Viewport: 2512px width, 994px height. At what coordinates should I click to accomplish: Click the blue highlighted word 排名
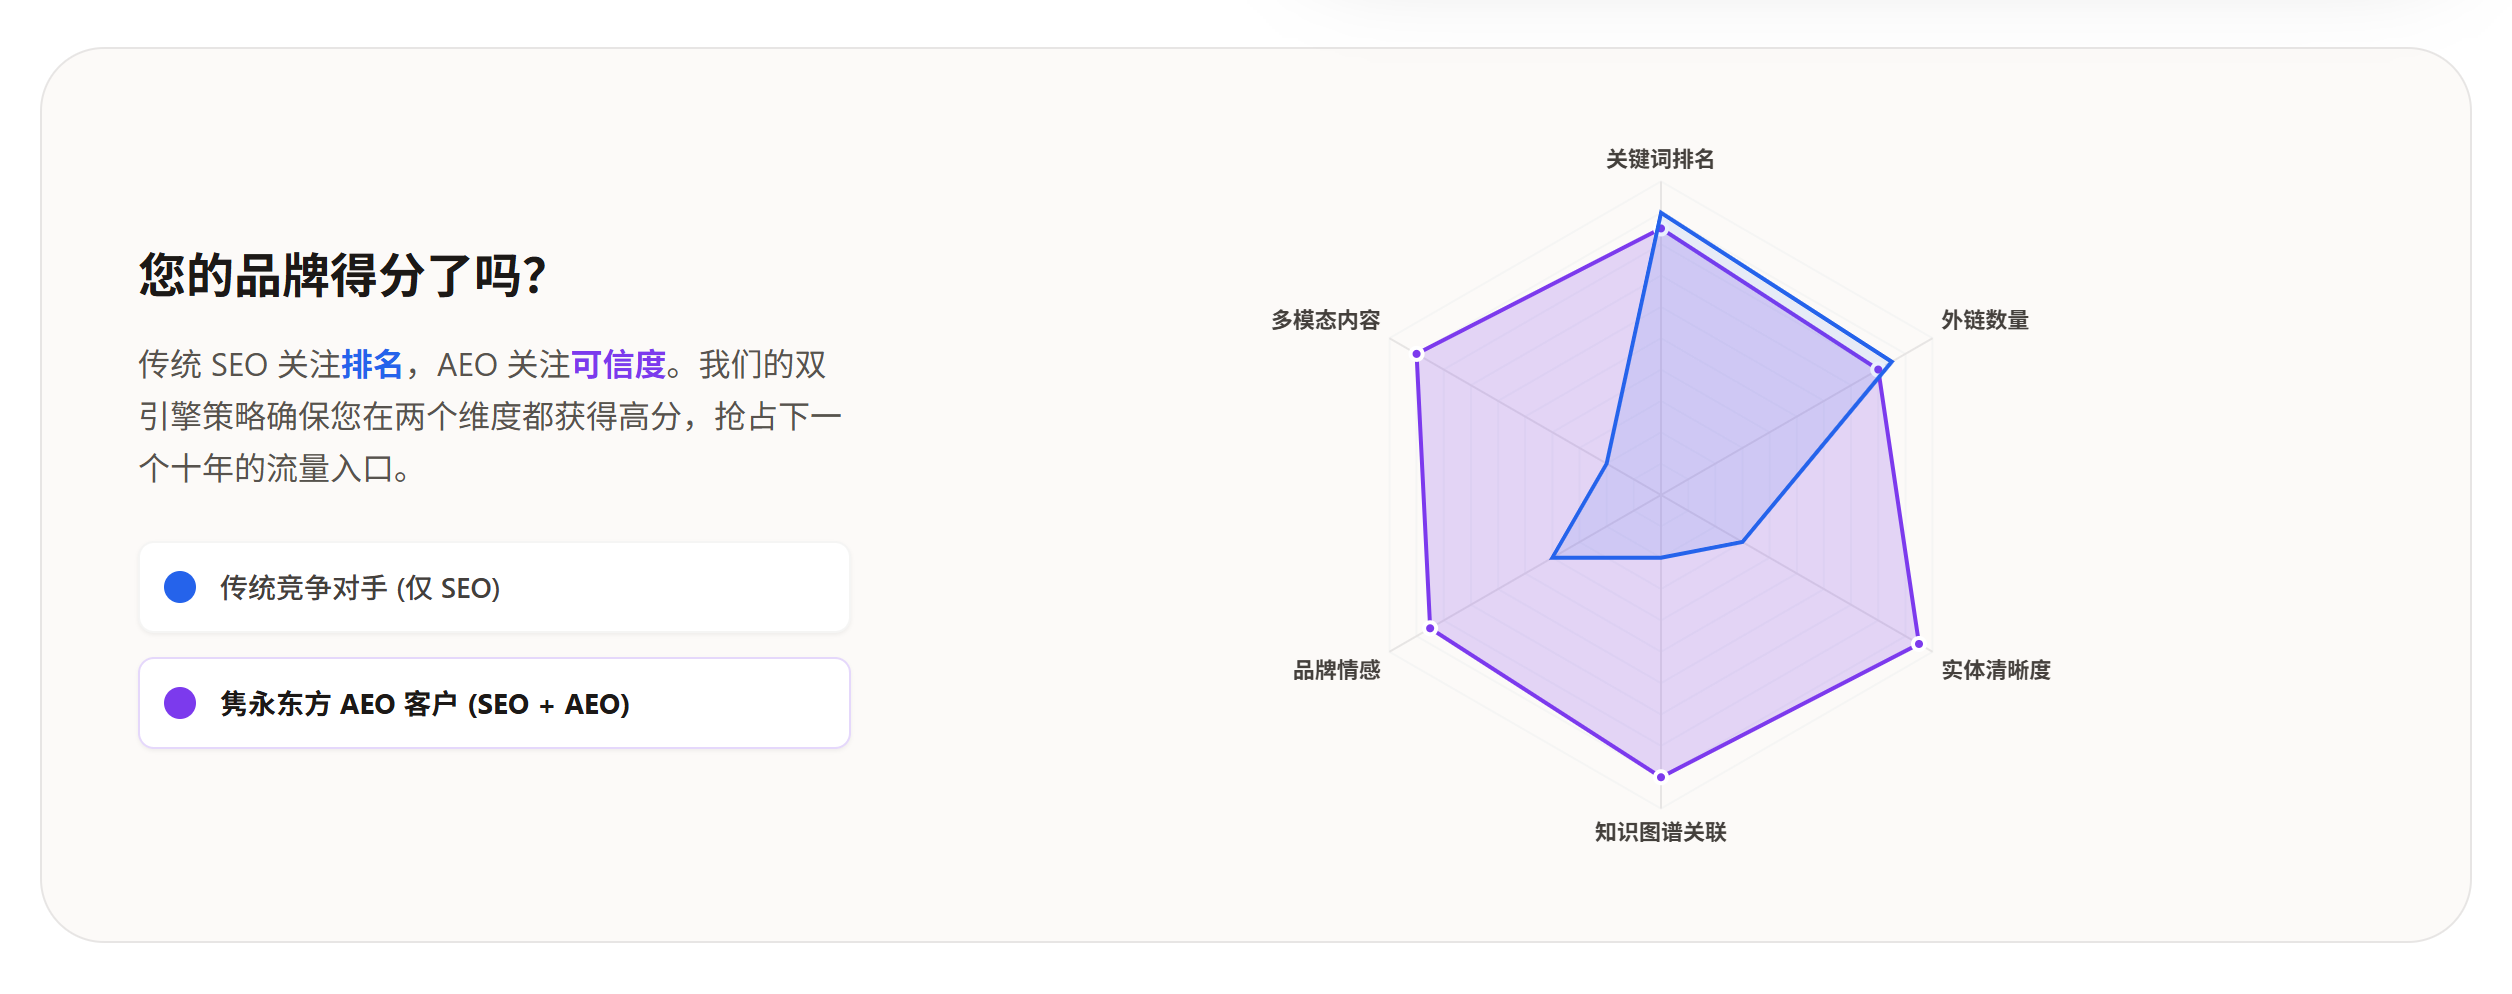point(371,365)
